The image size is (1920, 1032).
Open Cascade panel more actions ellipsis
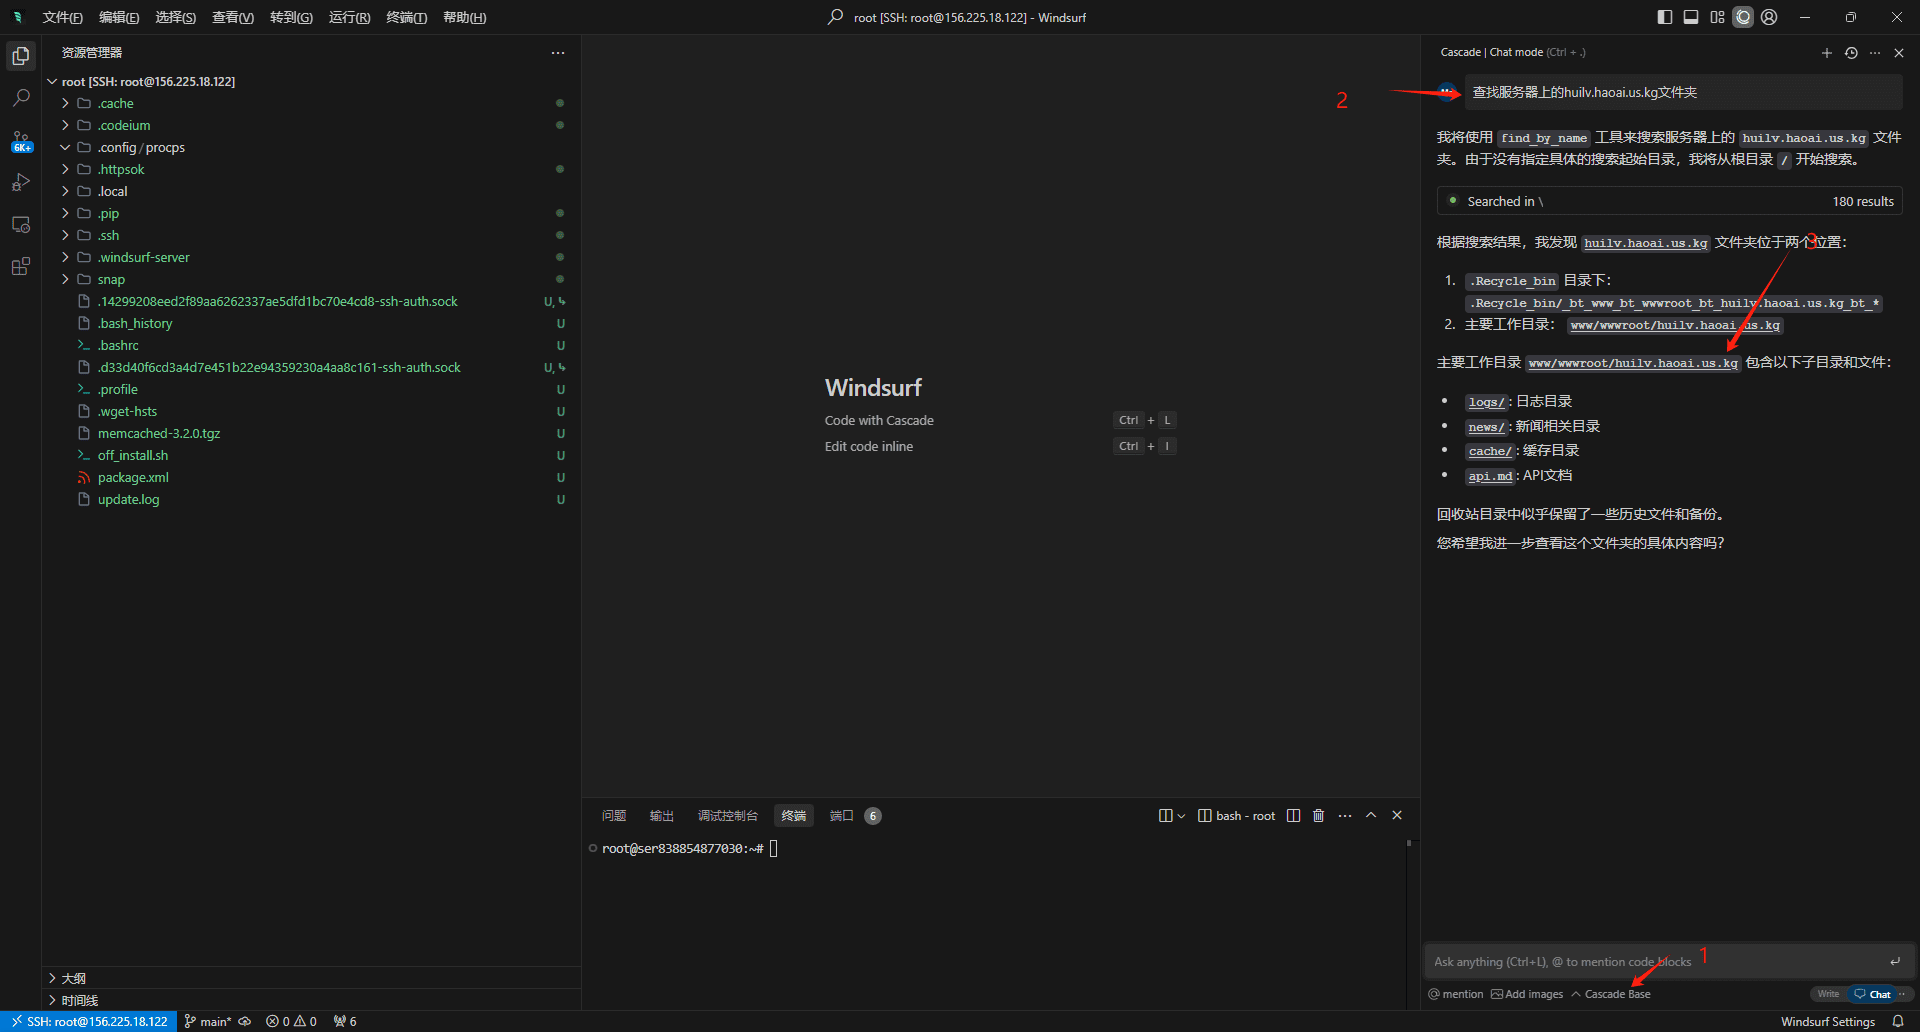coord(1875,53)
